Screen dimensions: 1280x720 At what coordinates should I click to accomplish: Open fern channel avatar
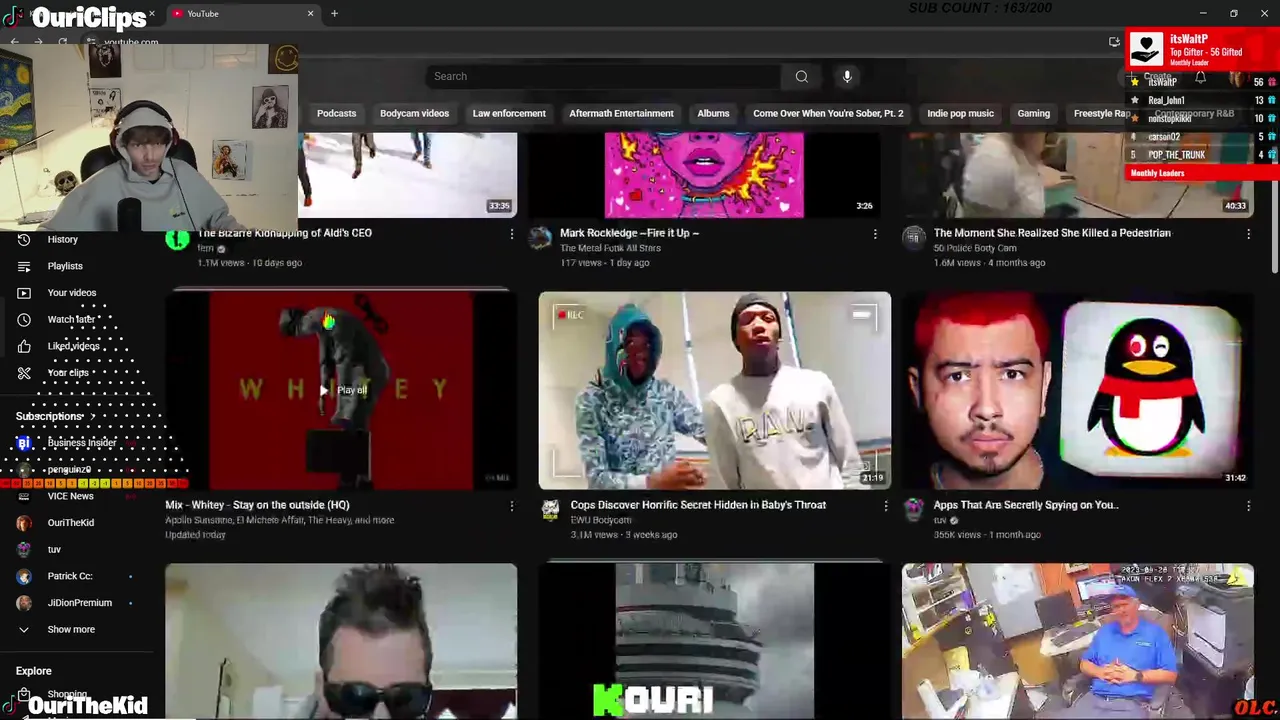pos(177,238)
